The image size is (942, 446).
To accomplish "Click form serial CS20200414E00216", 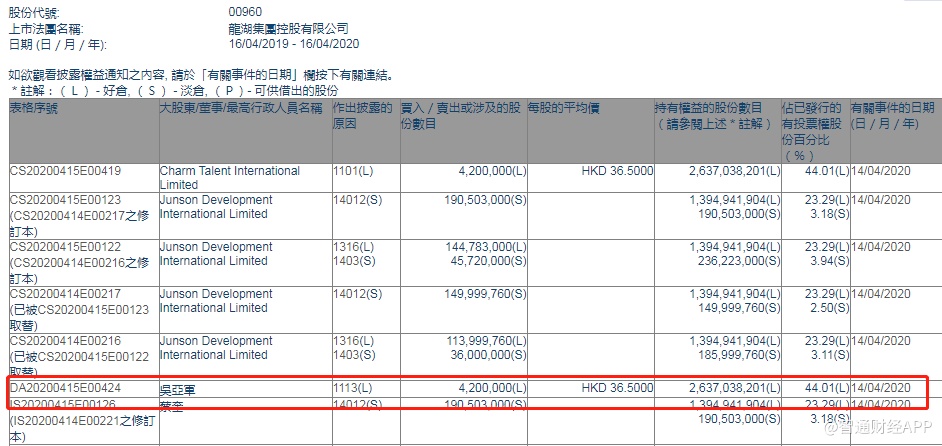I will tap(65, 341).
